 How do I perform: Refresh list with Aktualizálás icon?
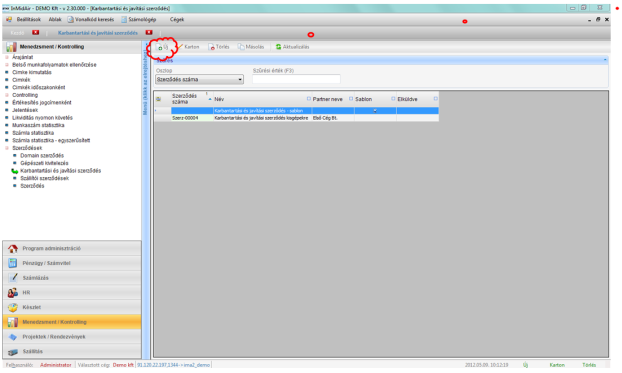coord(278,47)
